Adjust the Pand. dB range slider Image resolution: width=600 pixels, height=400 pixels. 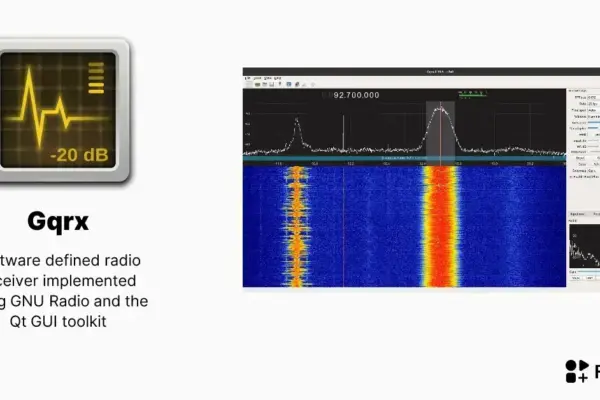[x=593, y=140]
